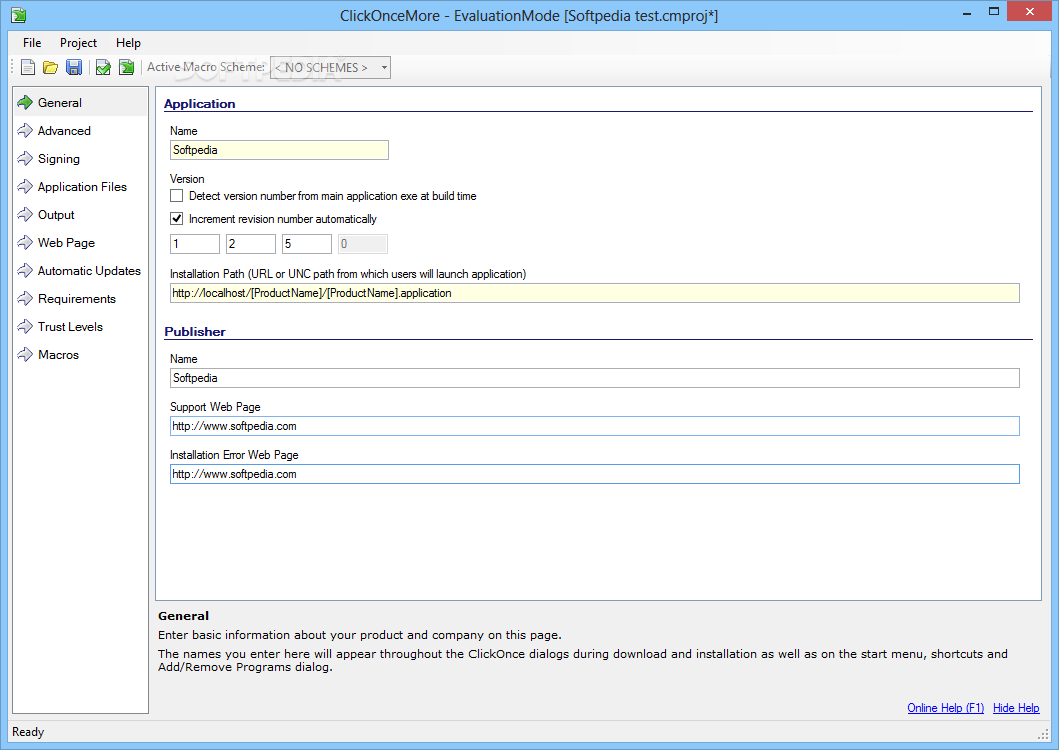
Task: Open the Automatic Updates page
Action: click(x=80, y=271)
